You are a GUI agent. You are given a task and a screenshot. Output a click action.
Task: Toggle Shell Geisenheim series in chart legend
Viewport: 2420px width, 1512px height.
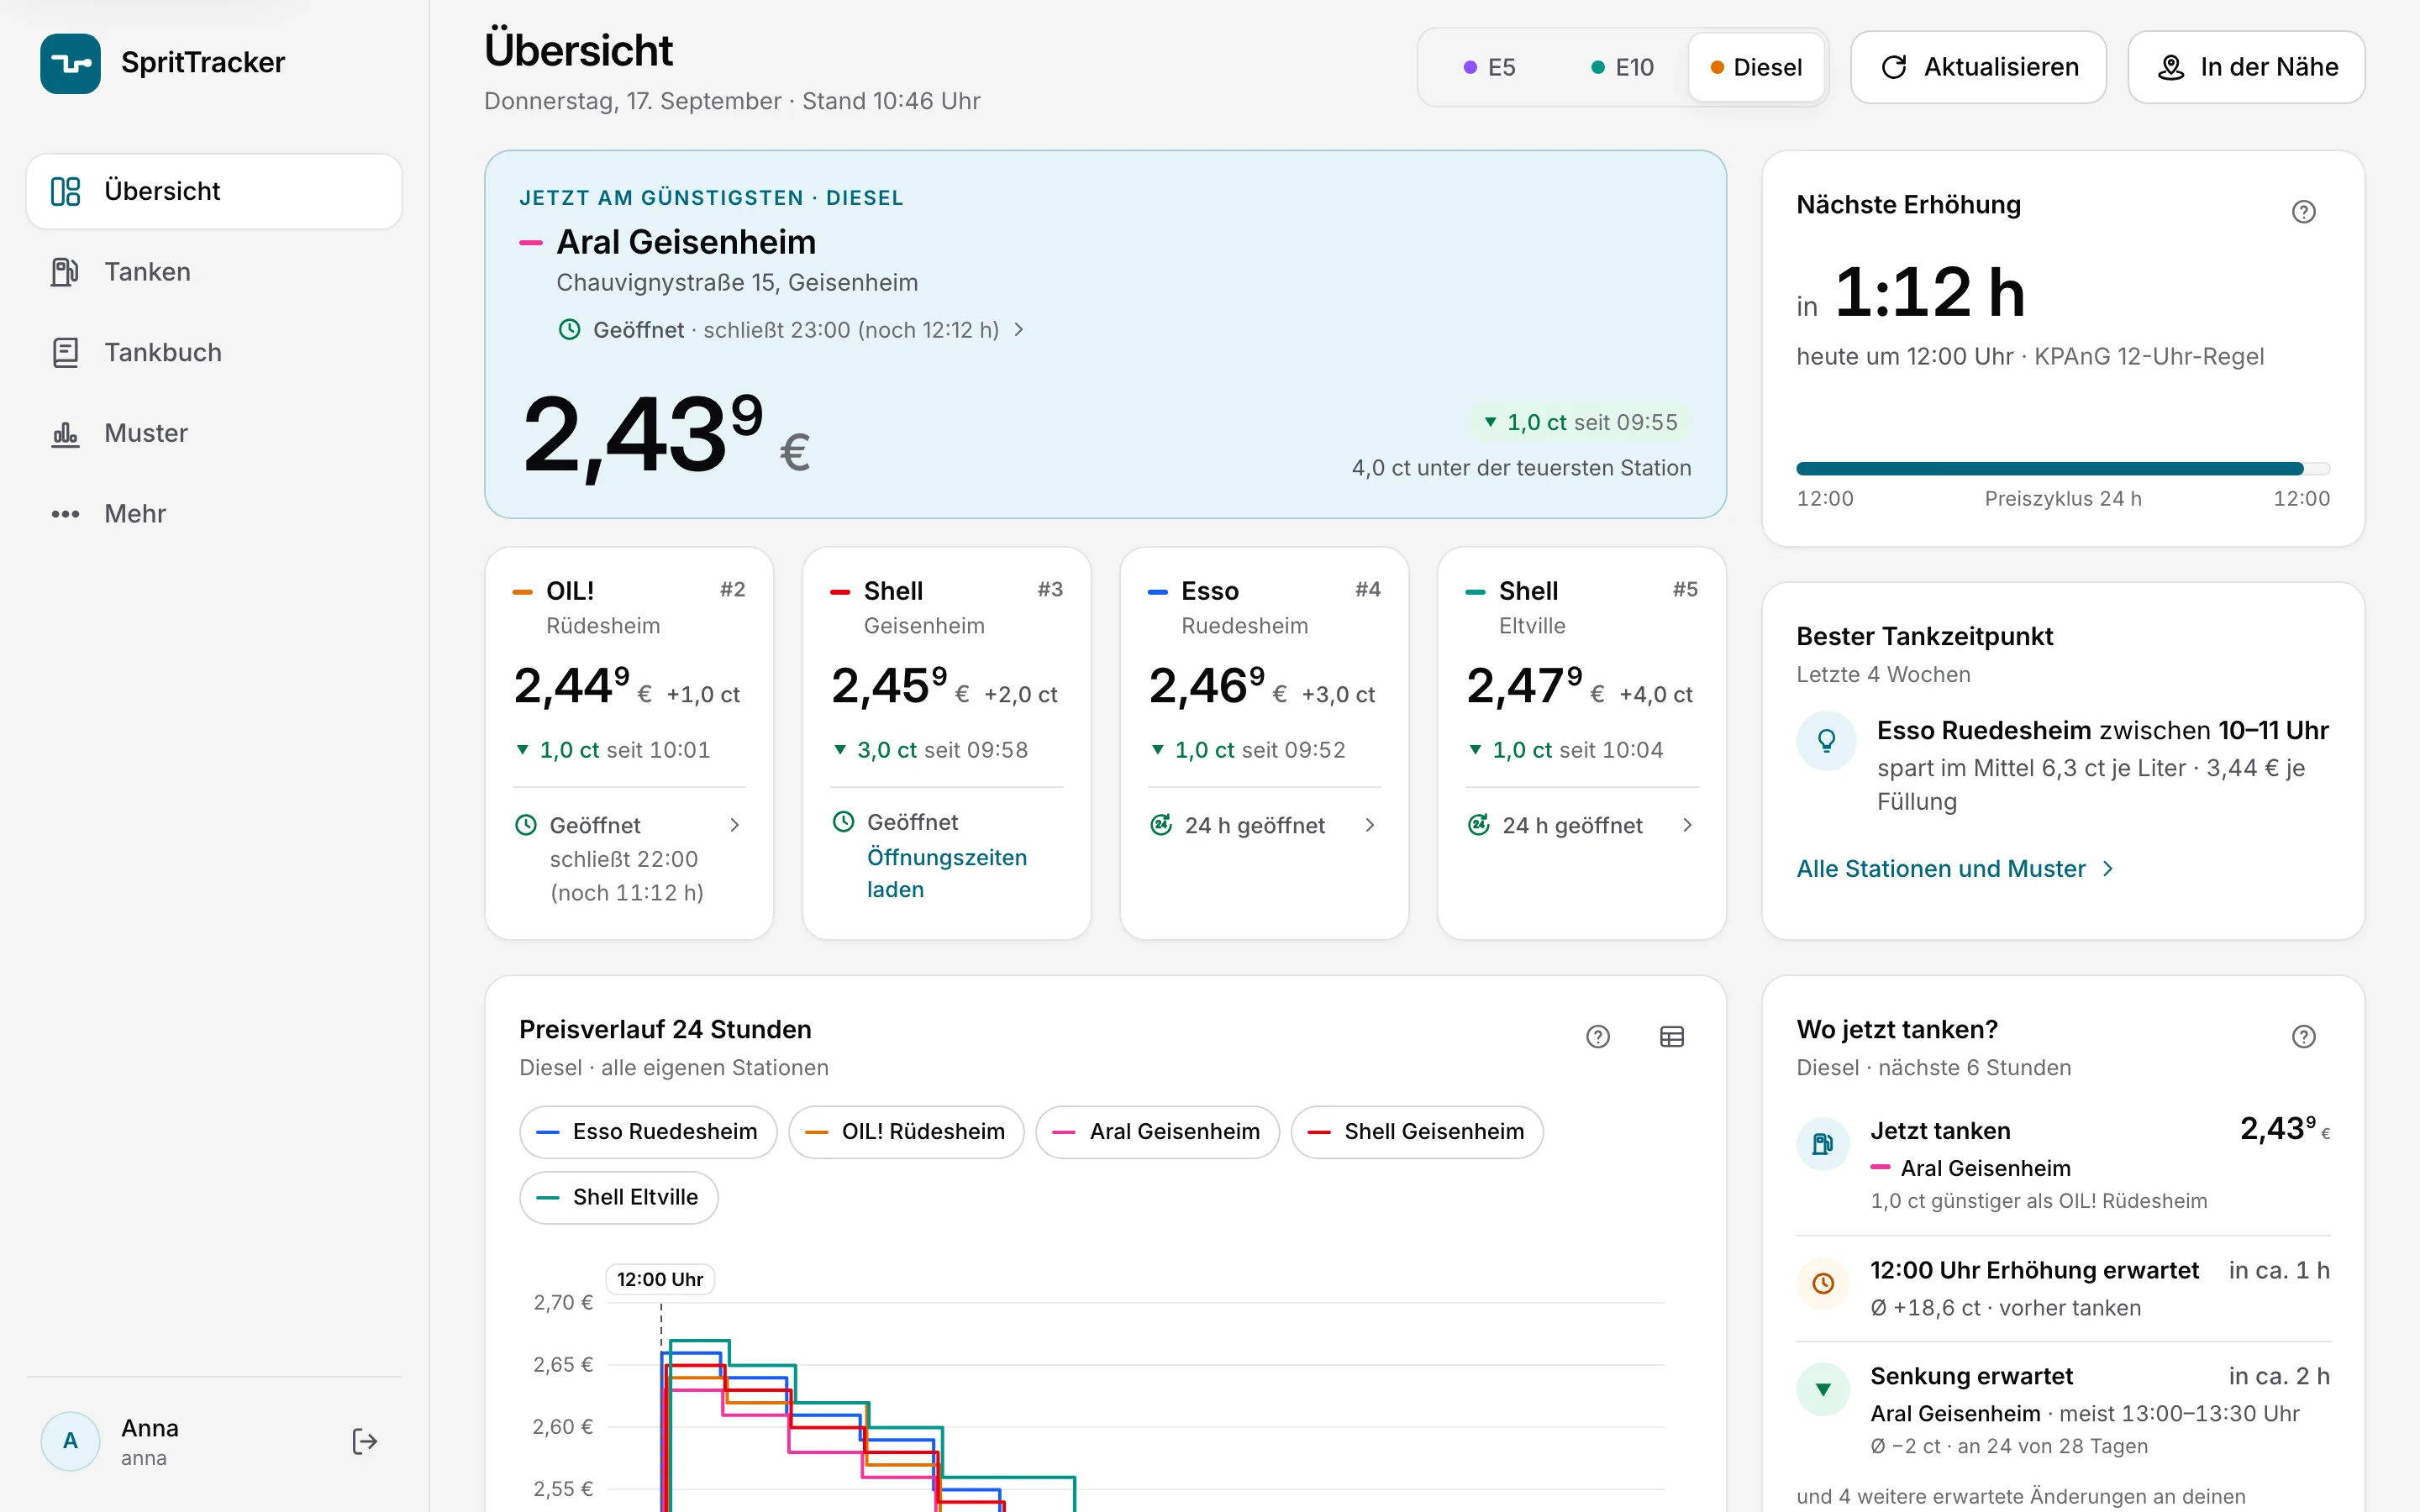(x=1417, y=1132)
